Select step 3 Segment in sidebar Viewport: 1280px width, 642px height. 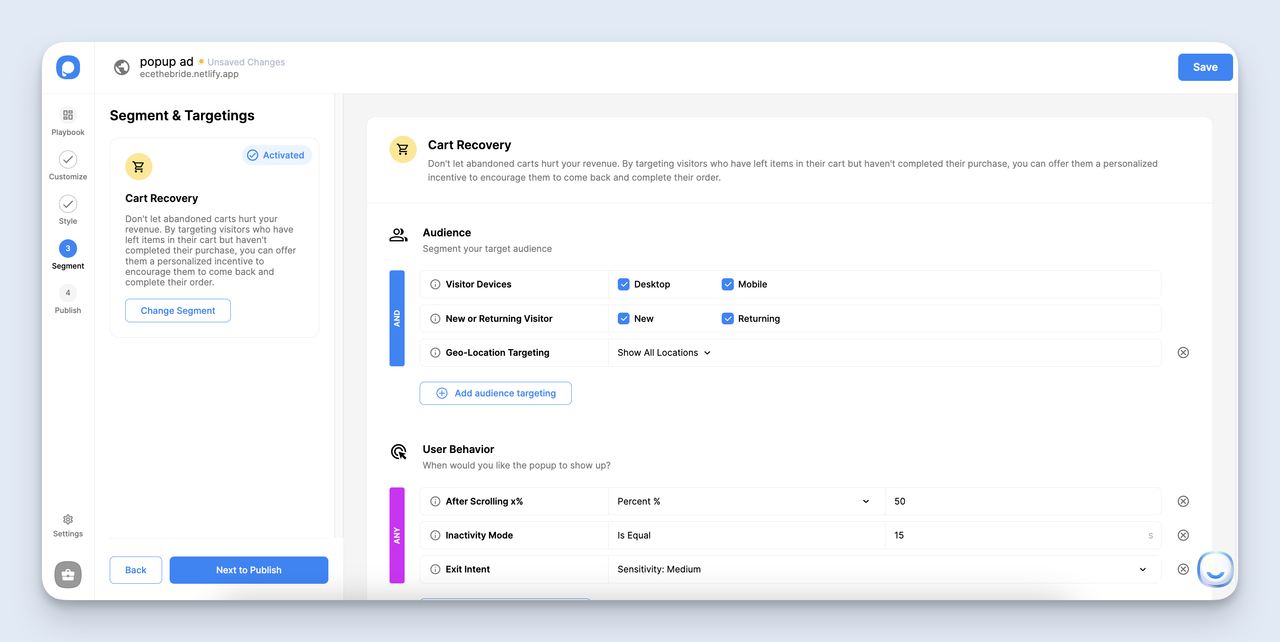pos(68,248)
